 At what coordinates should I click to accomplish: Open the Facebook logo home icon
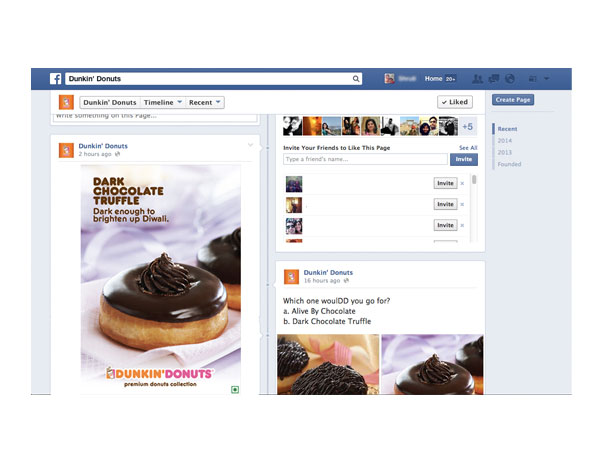(x=55, y=79)
